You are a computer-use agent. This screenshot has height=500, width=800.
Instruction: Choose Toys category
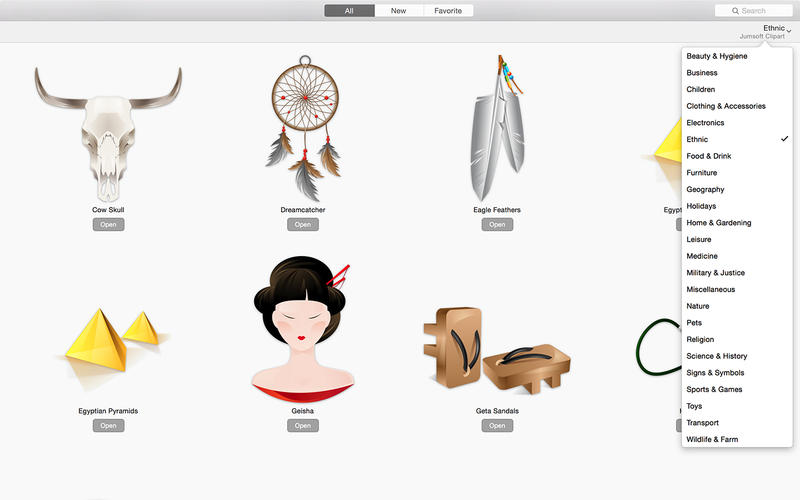(737, 406)
